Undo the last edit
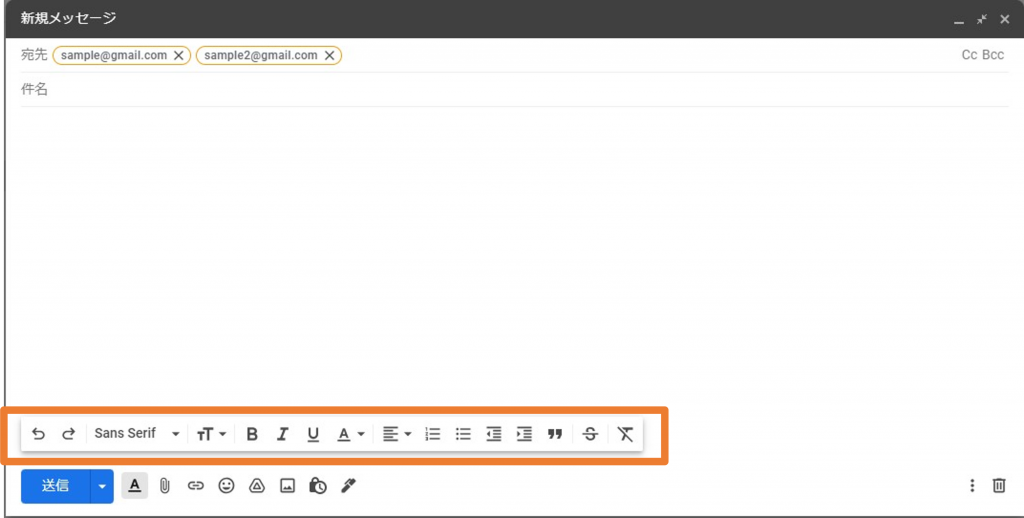 coord(39,434)
